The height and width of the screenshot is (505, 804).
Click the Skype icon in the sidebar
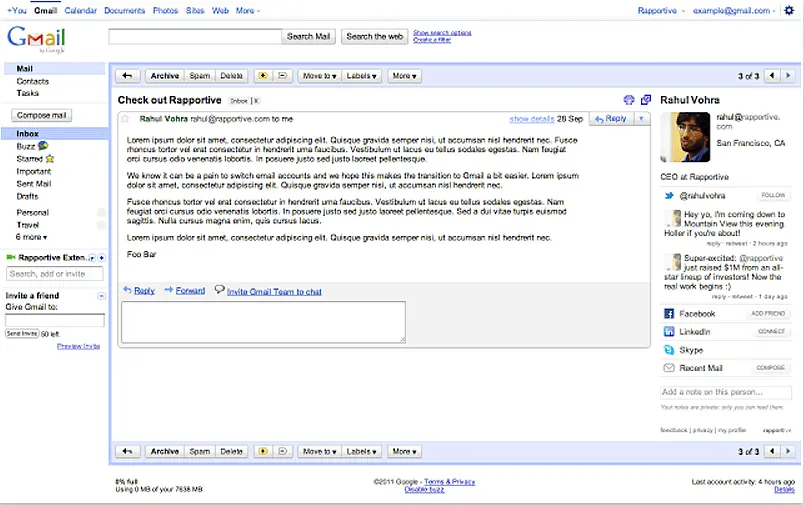pyautogui.click(x=669, y=350)
